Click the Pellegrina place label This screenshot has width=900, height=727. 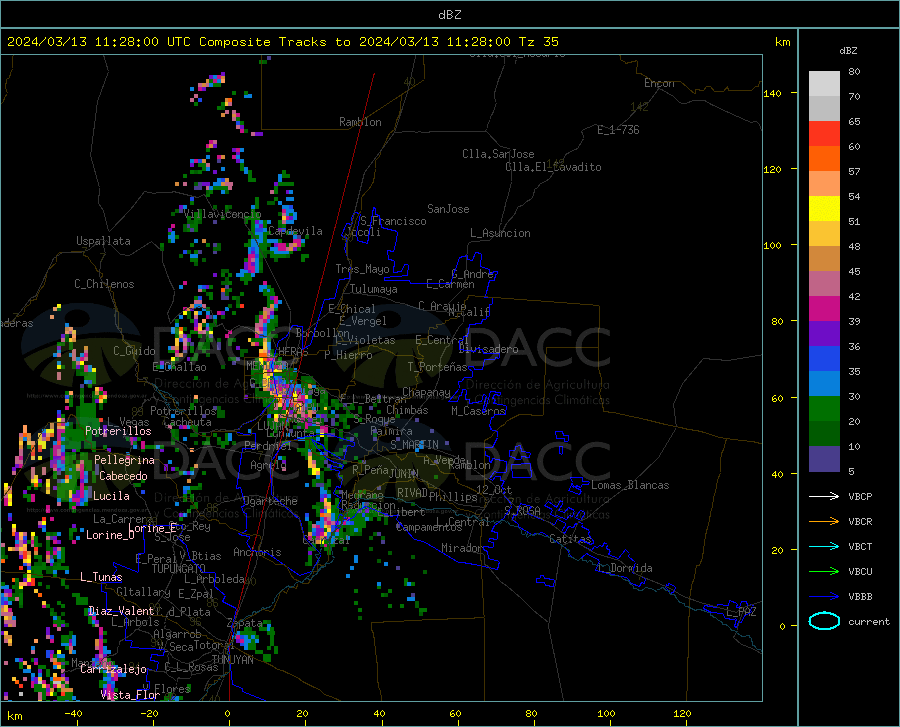click(x=125, y=460)
